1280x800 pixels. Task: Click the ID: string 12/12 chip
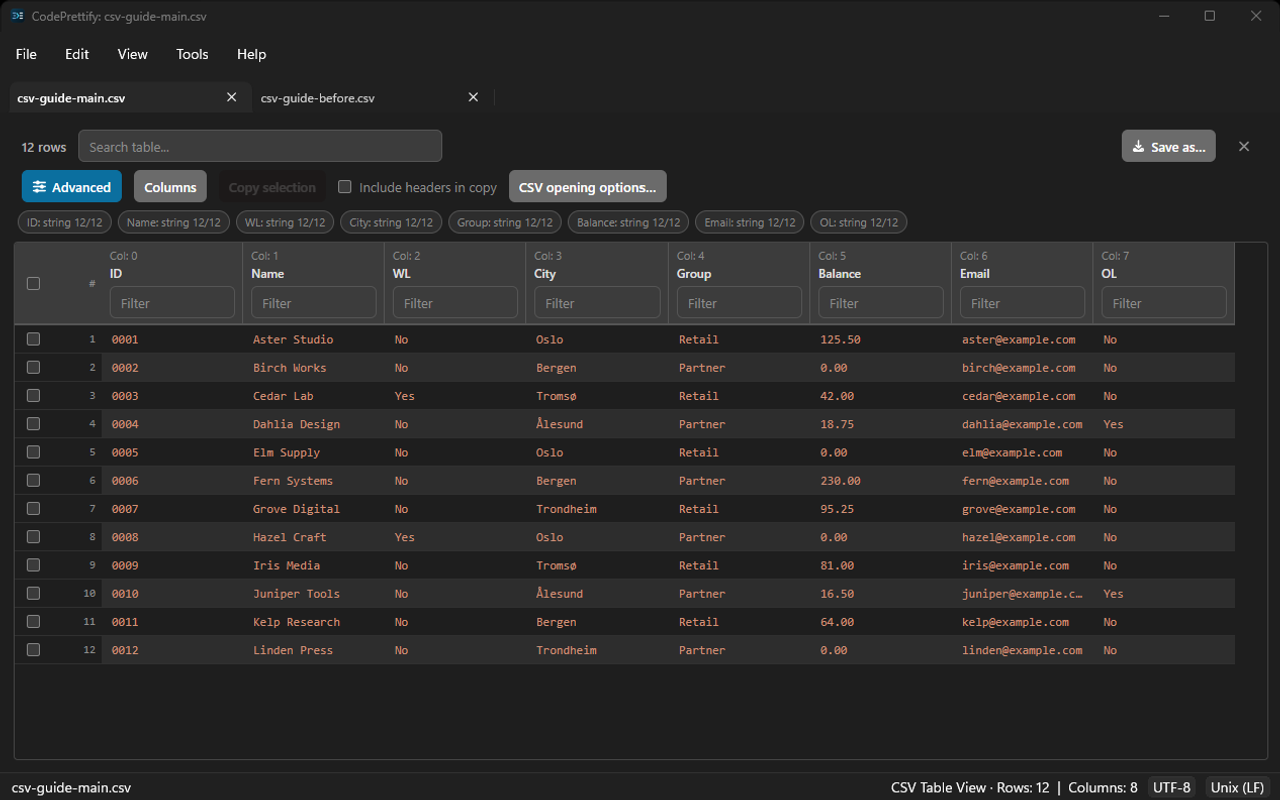click(64, 222)
